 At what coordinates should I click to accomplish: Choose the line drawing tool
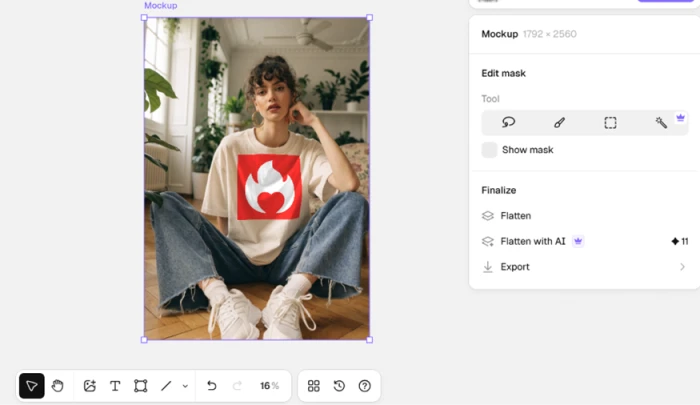point(166,386)
